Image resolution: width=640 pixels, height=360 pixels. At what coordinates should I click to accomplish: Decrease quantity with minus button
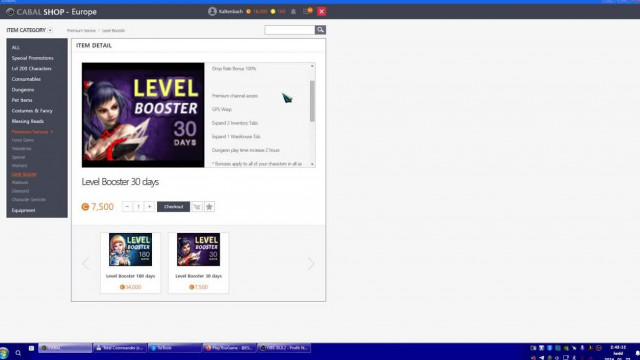127,207
